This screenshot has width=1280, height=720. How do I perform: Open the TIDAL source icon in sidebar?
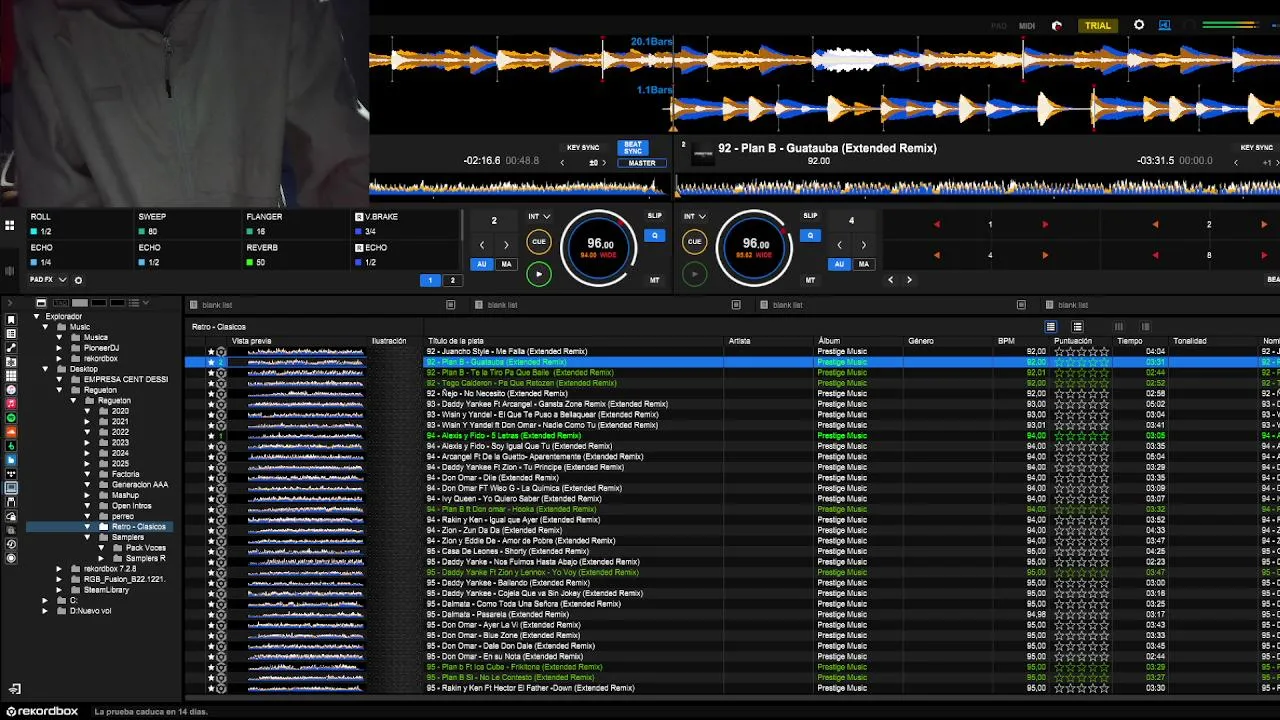pyautogui.click(x=11, y=474)
